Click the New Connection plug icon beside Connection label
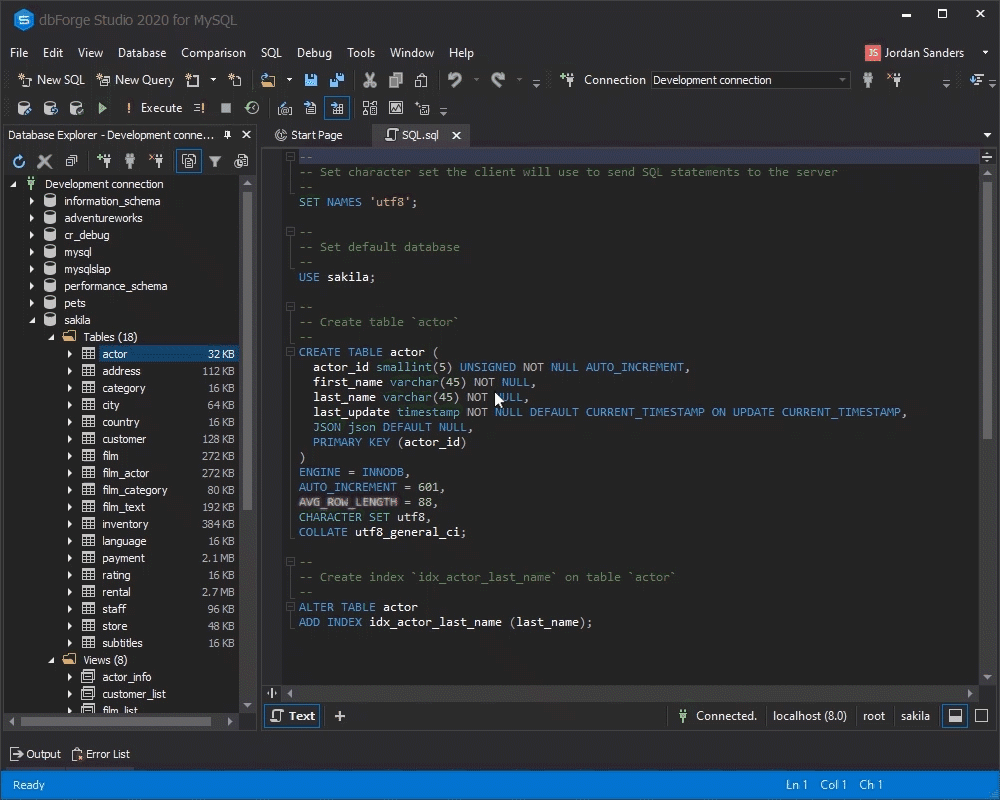 coord(567,80)
